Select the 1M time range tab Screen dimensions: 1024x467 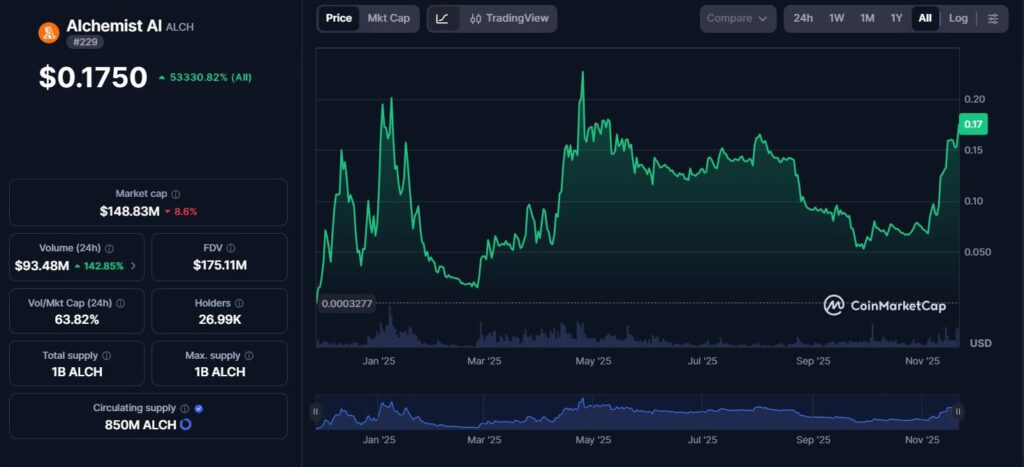click(867, 18)
